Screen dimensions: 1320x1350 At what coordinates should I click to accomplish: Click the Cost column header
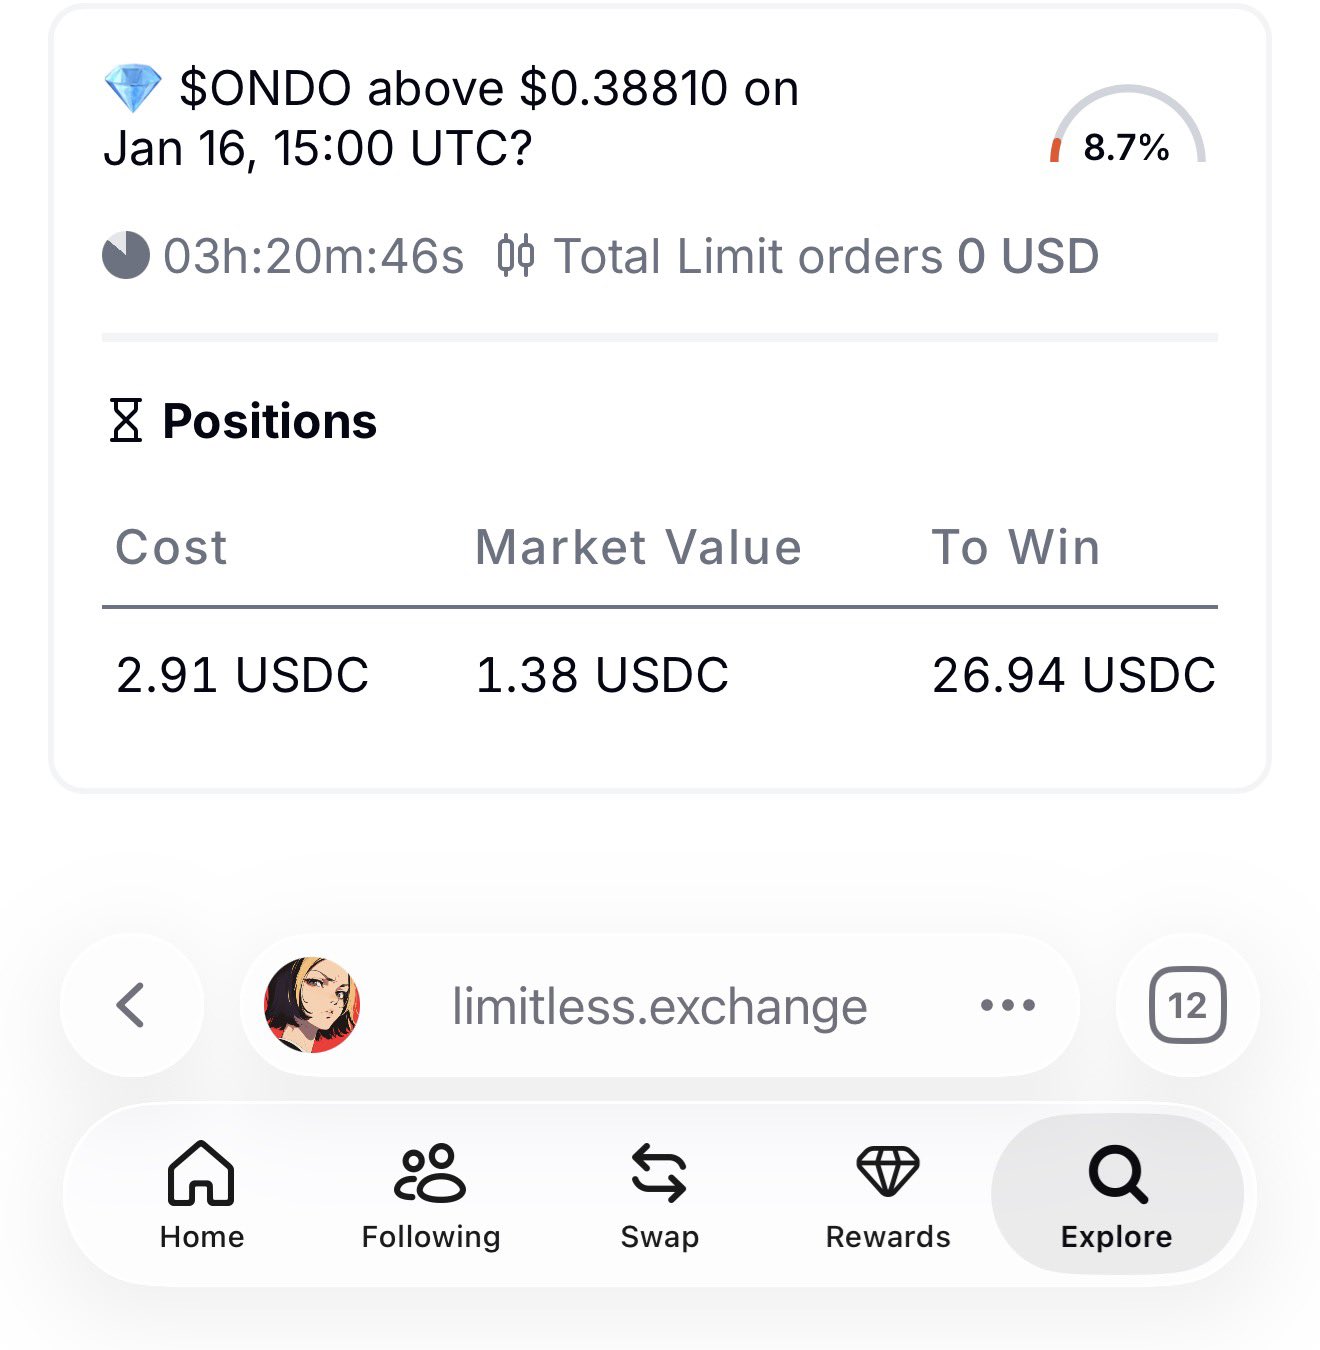tap(172, 547)
